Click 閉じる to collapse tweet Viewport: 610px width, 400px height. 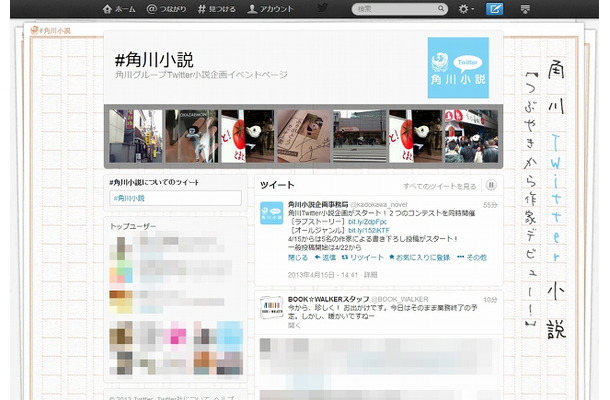click(x=298, y=258)
